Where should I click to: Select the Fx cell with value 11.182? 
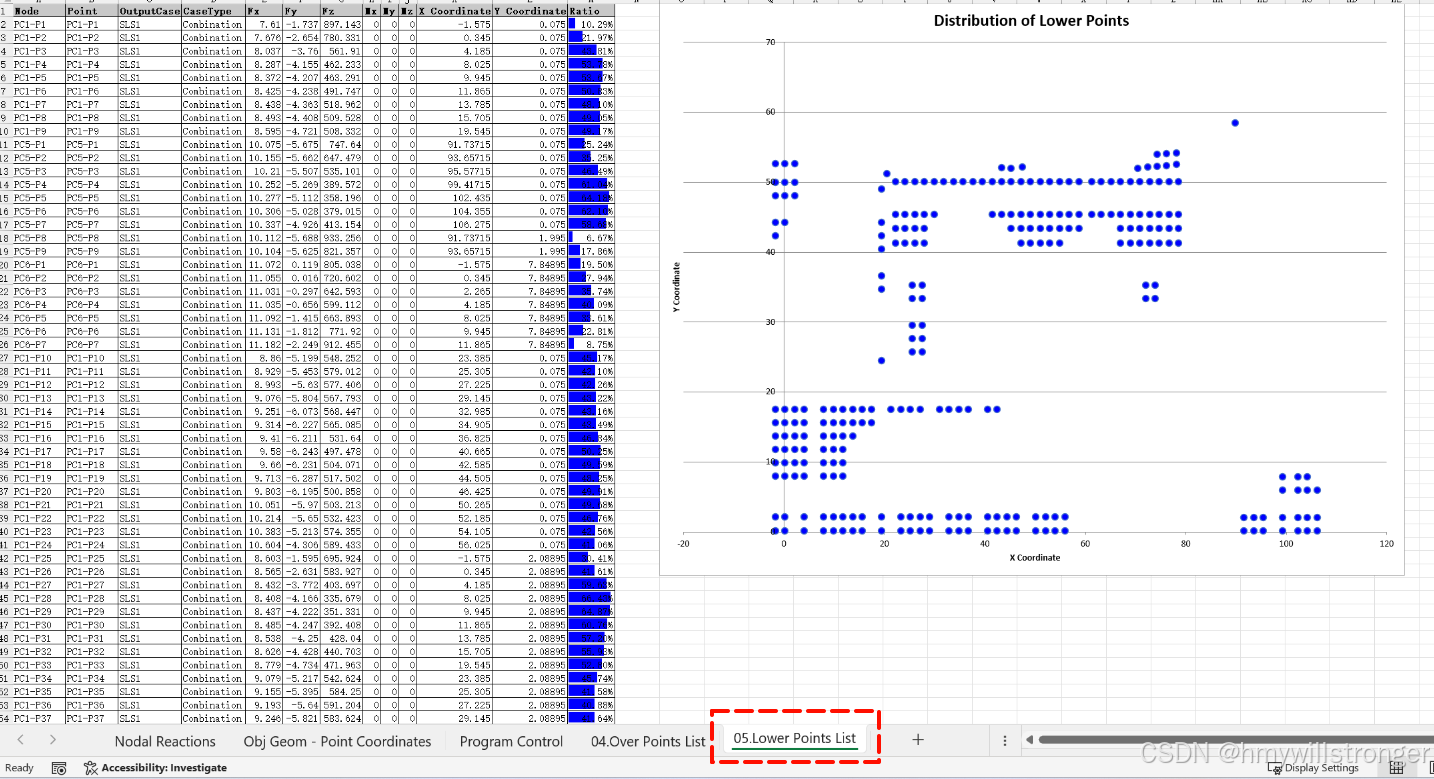pyautogui.click(x=263, y=344)
